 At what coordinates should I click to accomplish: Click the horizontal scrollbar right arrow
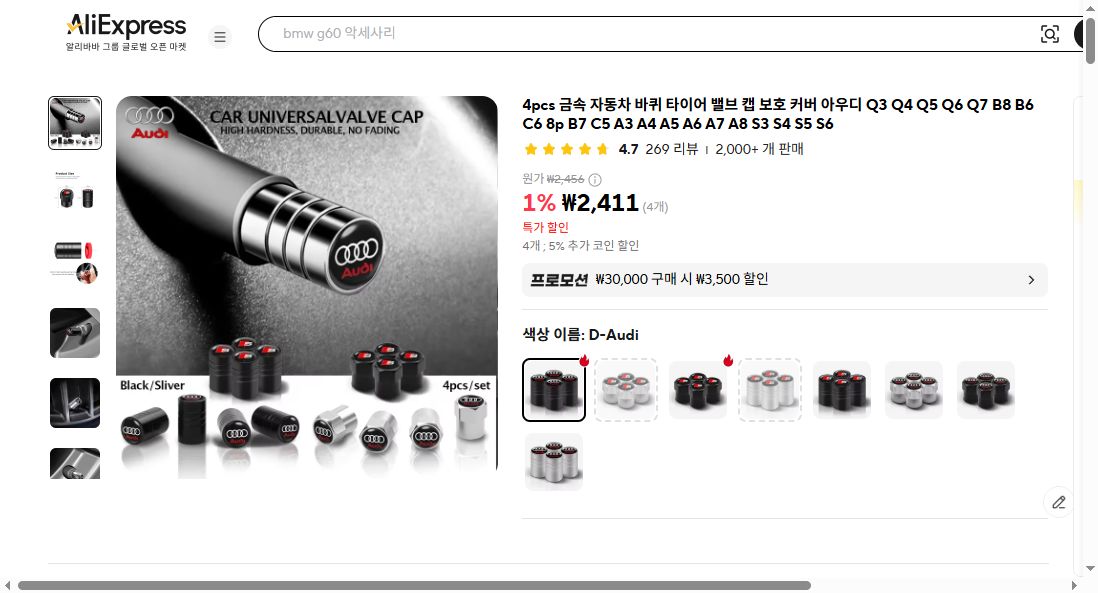tap(1074, 585)
